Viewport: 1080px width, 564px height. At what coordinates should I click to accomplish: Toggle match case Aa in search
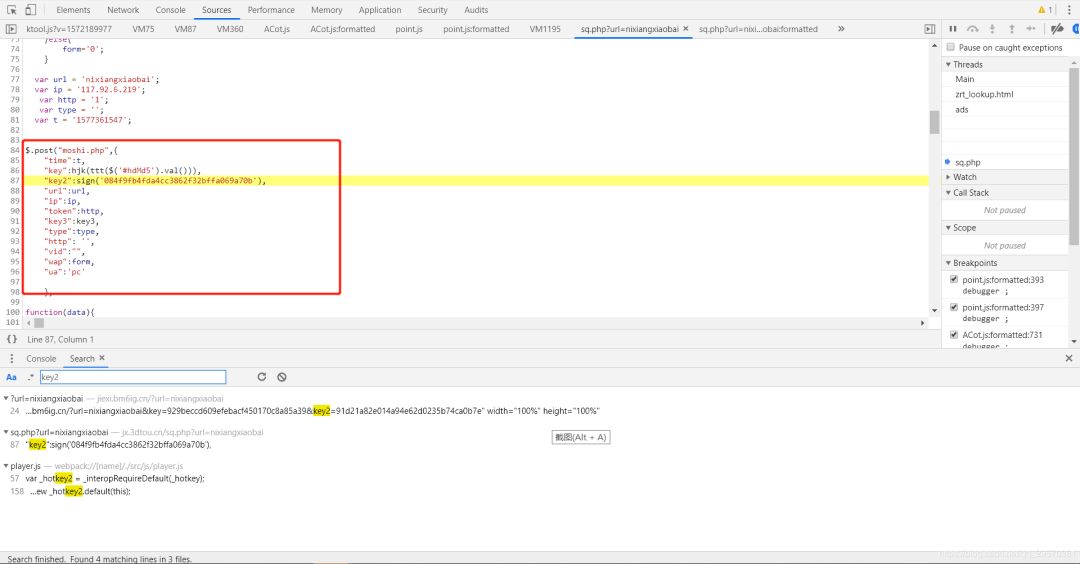click(x=12, y=377)
